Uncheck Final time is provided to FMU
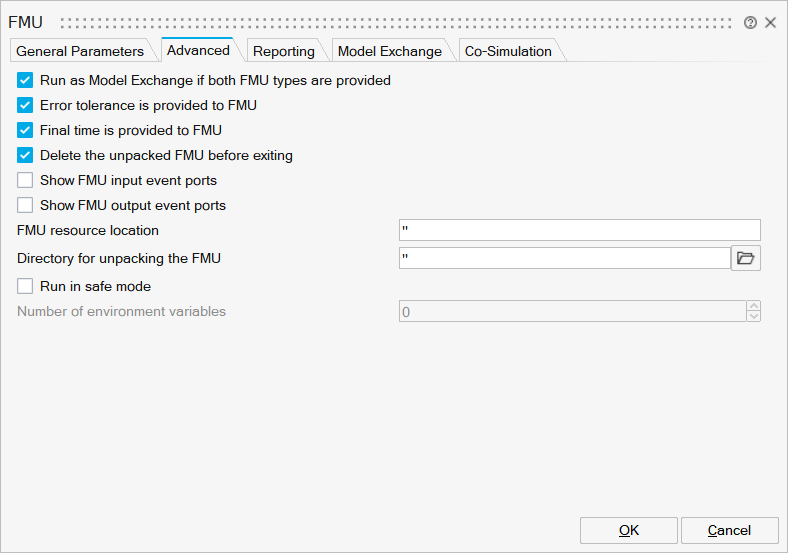 26,130
